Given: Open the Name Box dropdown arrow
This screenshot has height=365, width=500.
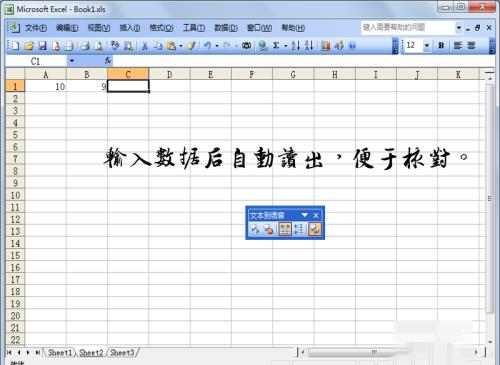Looking at the screenshot, I should point(72,61).
